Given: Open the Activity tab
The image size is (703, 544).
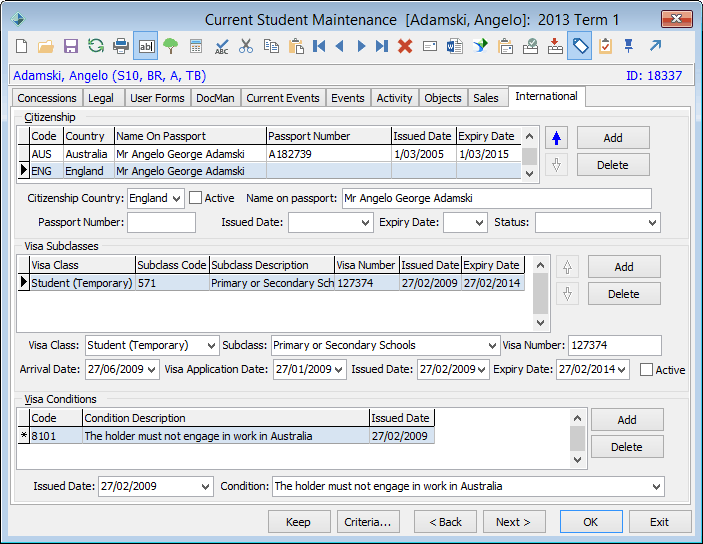Looking at the screenshot, I should point(395,98).
